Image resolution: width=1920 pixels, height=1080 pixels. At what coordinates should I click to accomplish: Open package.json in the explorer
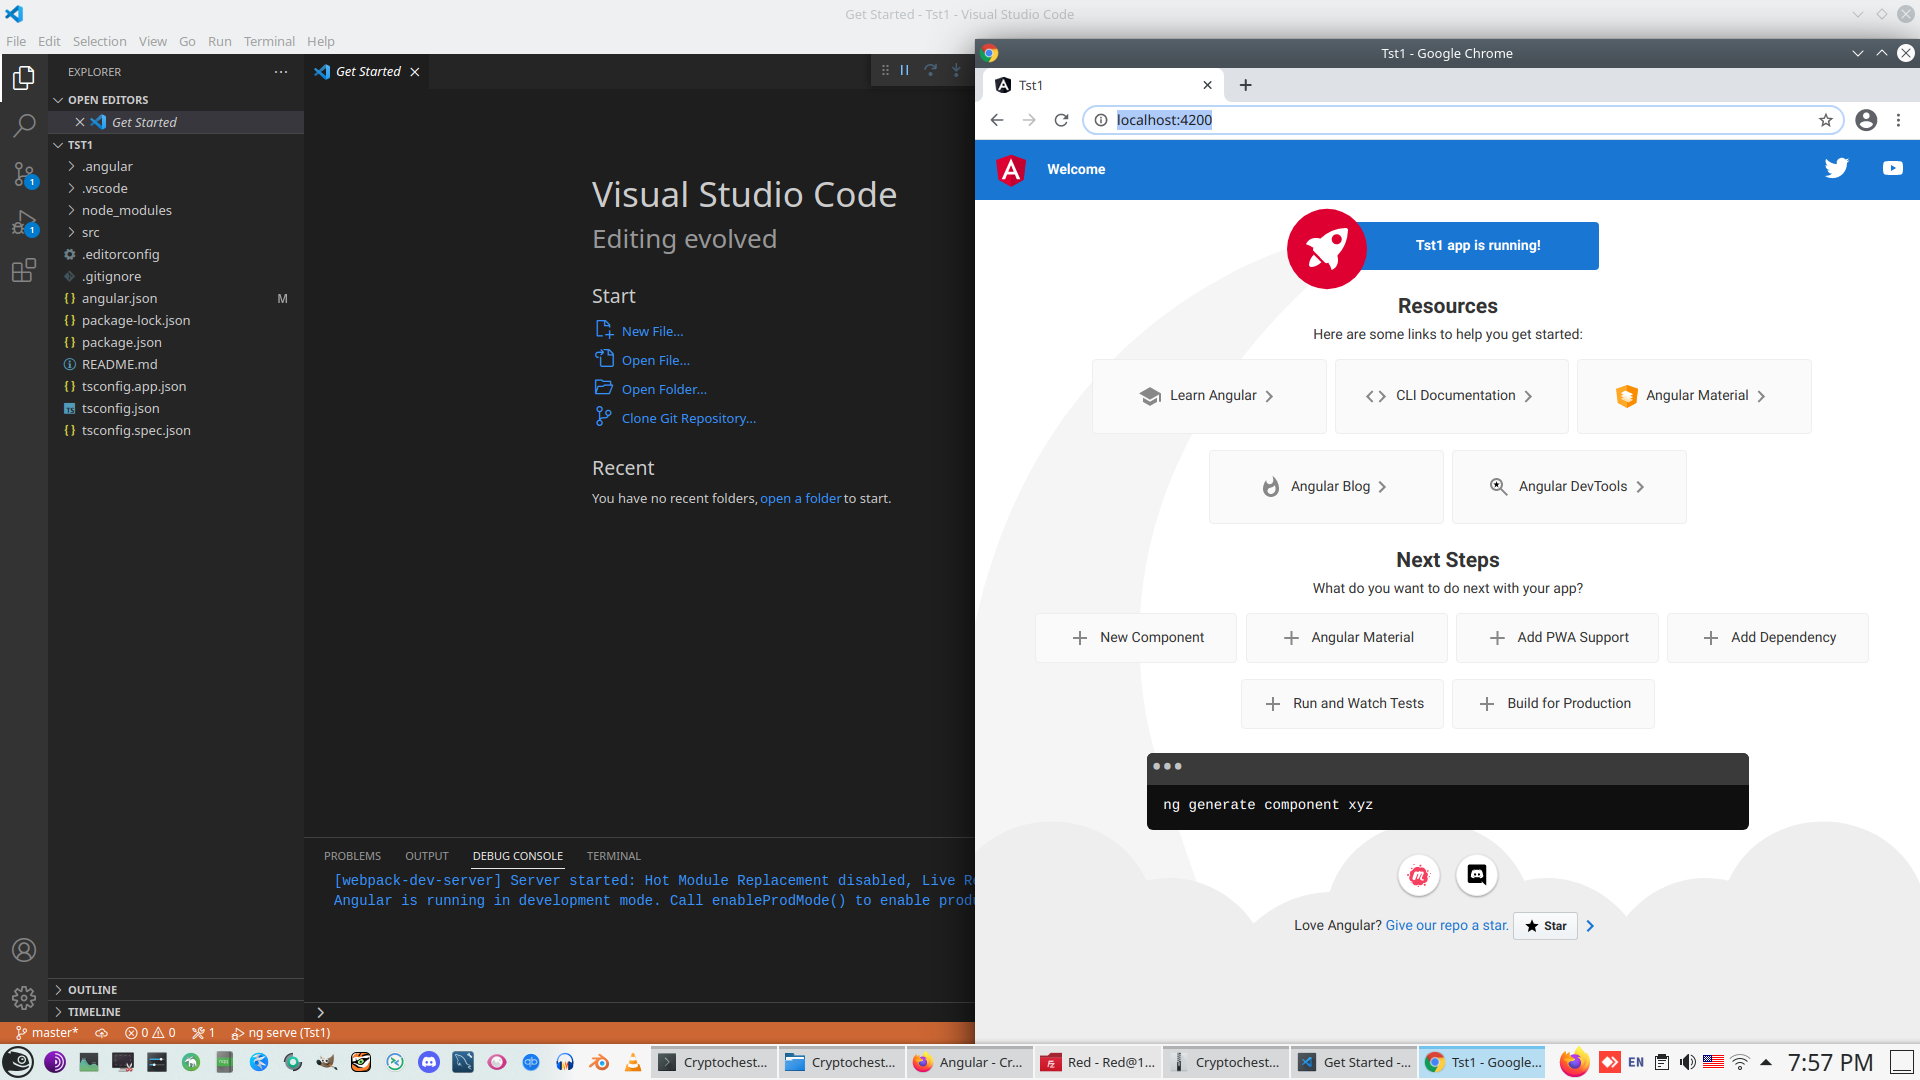click(121, 342)
